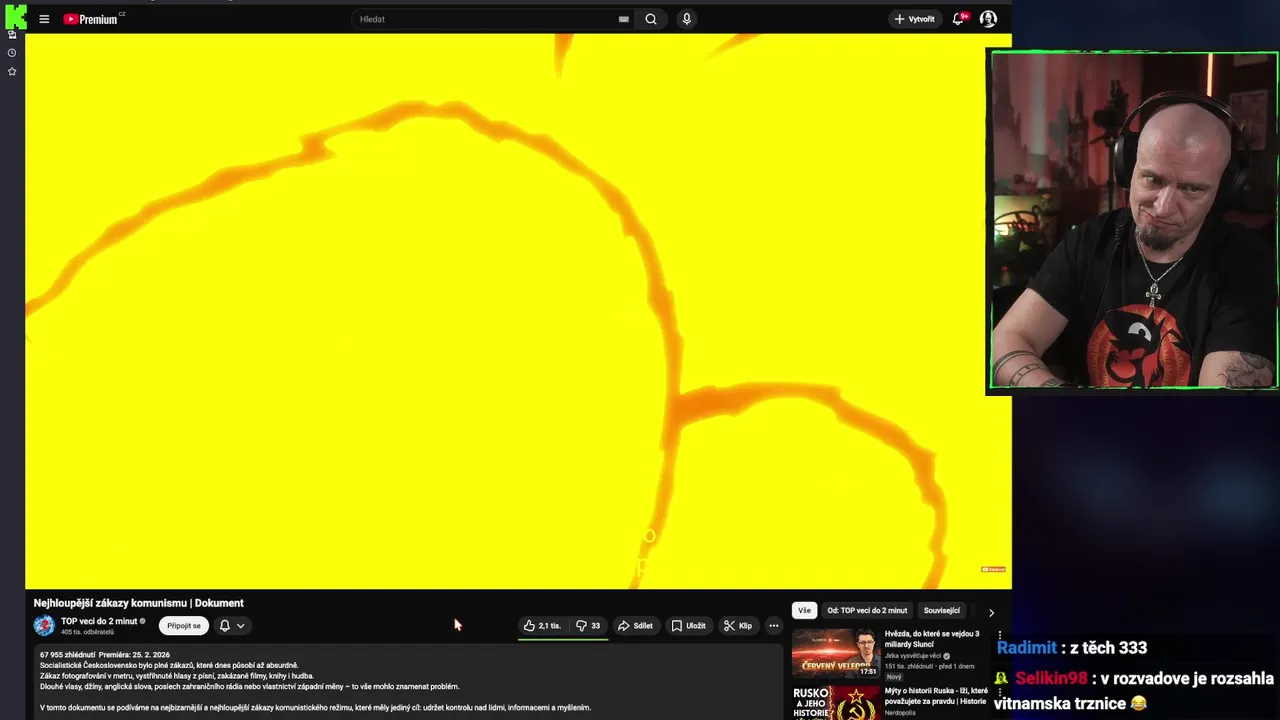
Task: Click the Kick logo in corner
Action: [x=15, y=16]
